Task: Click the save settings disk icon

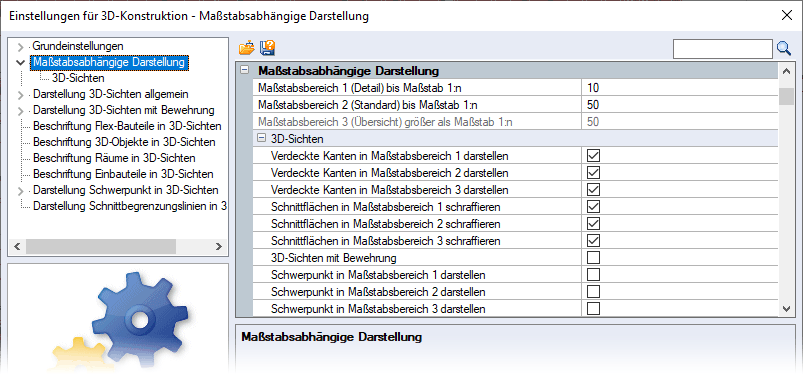Action: (267, 48)
